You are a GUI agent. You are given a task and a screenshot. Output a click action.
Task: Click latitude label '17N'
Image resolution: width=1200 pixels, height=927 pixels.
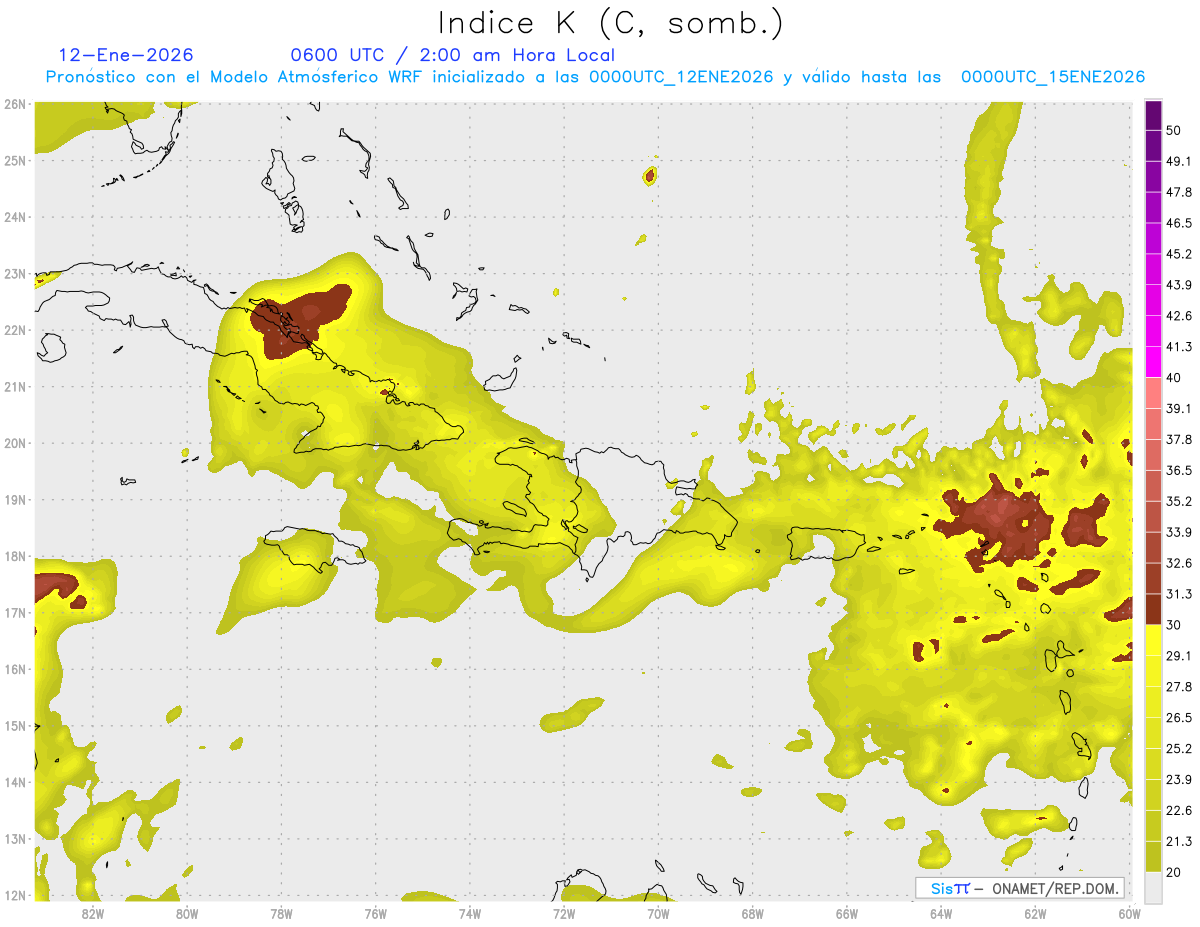pos(15,613)
